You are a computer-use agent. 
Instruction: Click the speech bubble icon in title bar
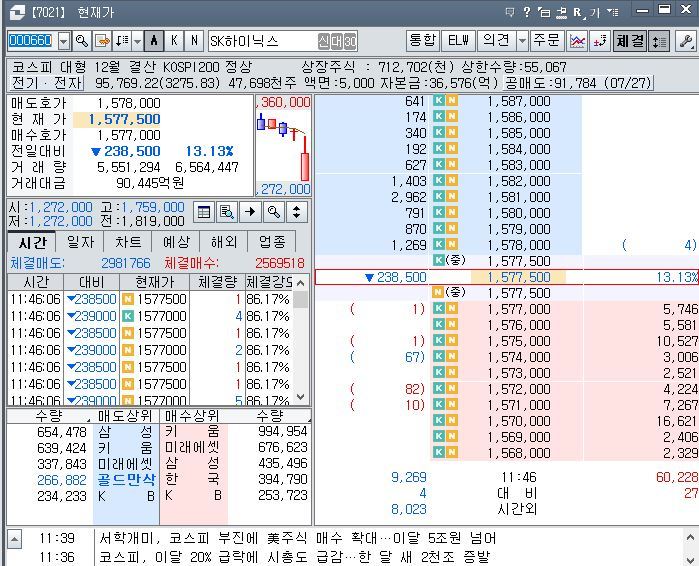pyautogui.click(x=510, y=12)
